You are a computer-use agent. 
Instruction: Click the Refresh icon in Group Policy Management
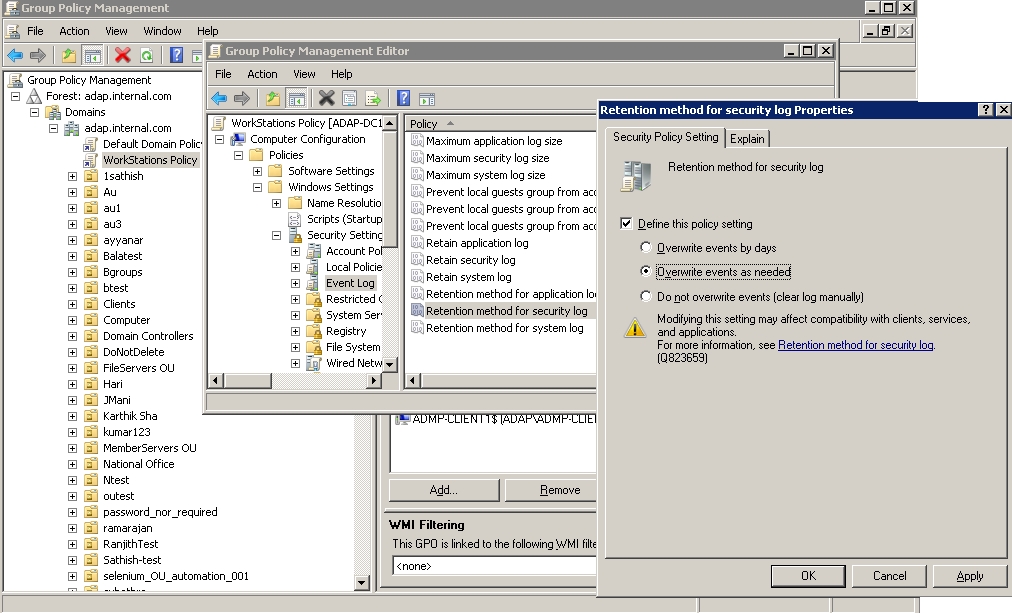click(146, 53)
